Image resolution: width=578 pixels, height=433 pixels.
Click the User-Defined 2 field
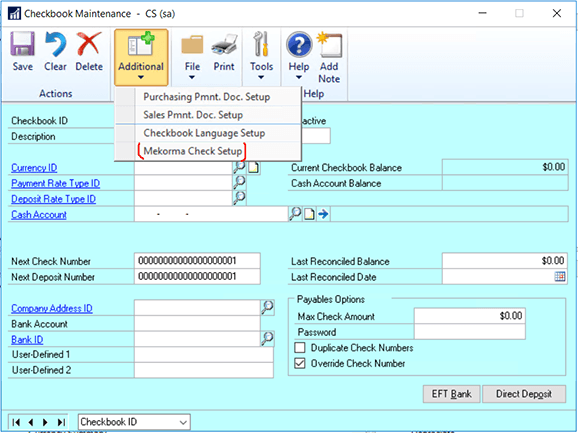204,370
